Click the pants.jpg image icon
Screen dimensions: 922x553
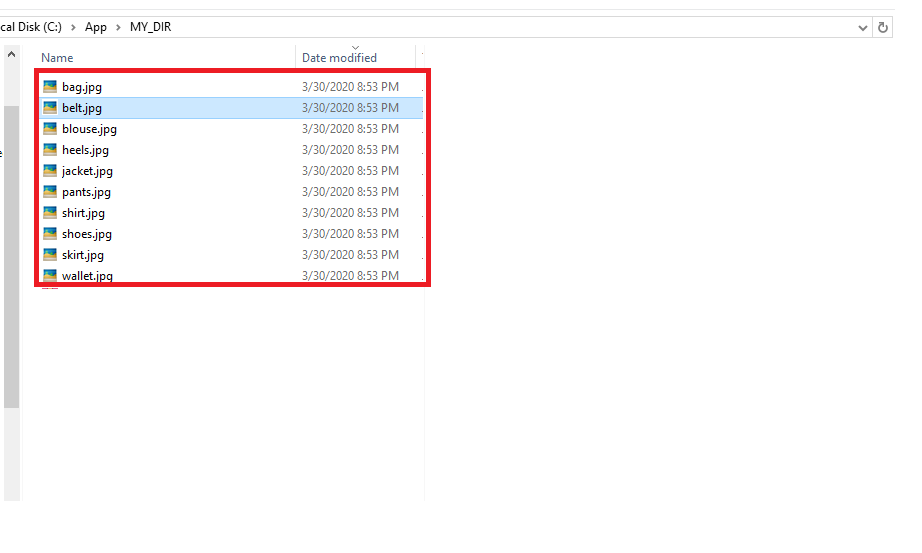click(x=50, y=192)
